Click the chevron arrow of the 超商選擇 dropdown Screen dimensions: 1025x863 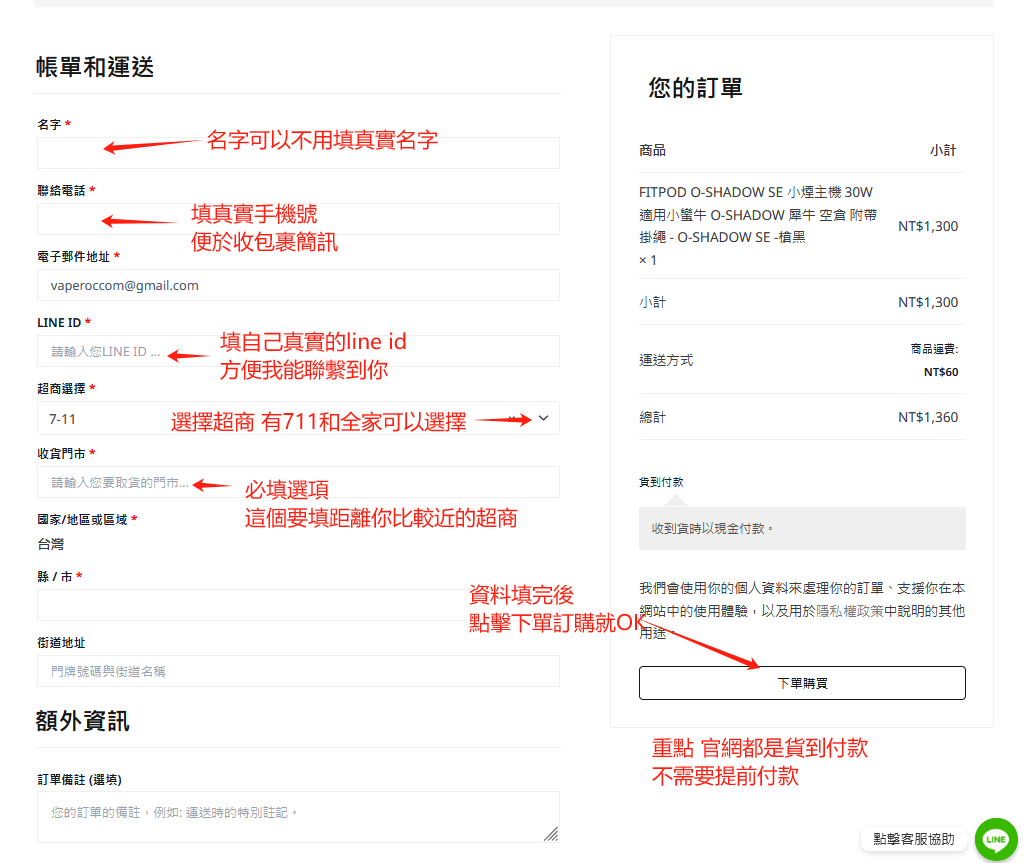pos(543,418)
